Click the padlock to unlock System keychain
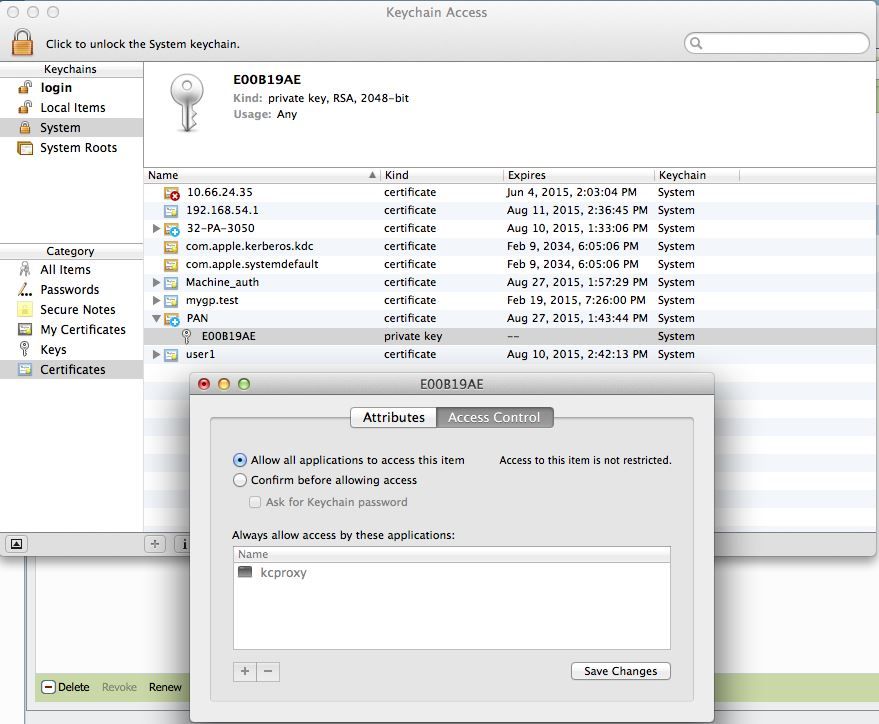Image resolution: width=879 pixels, height=724 pixels. (x=22, y=42)
